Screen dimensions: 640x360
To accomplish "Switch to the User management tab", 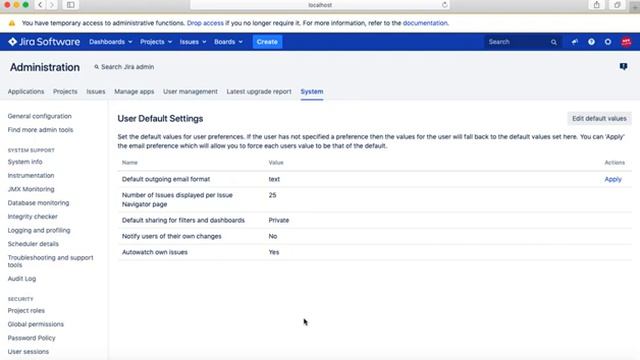I will pyautogui.click(x=190, y=91).
